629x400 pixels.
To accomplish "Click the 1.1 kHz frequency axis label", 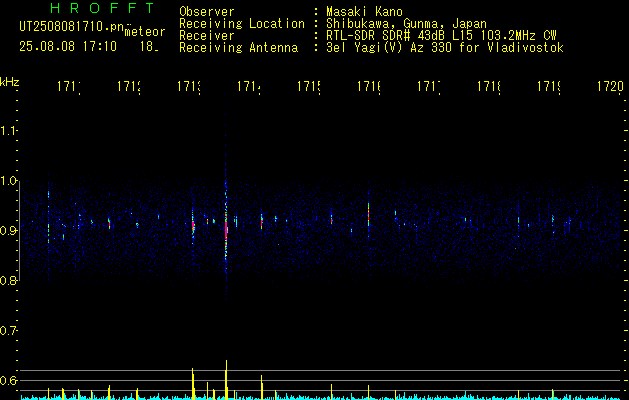I will (x=8, y=131).
